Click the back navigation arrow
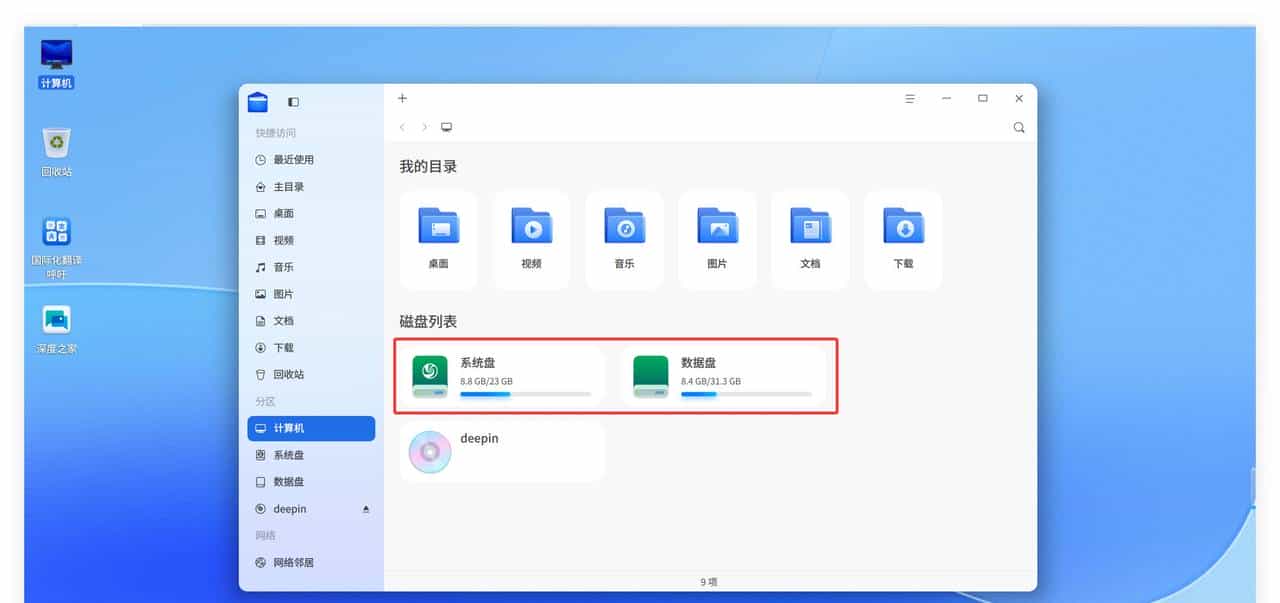The height and width of the screenshot is (603, 1280). point(402,127)
